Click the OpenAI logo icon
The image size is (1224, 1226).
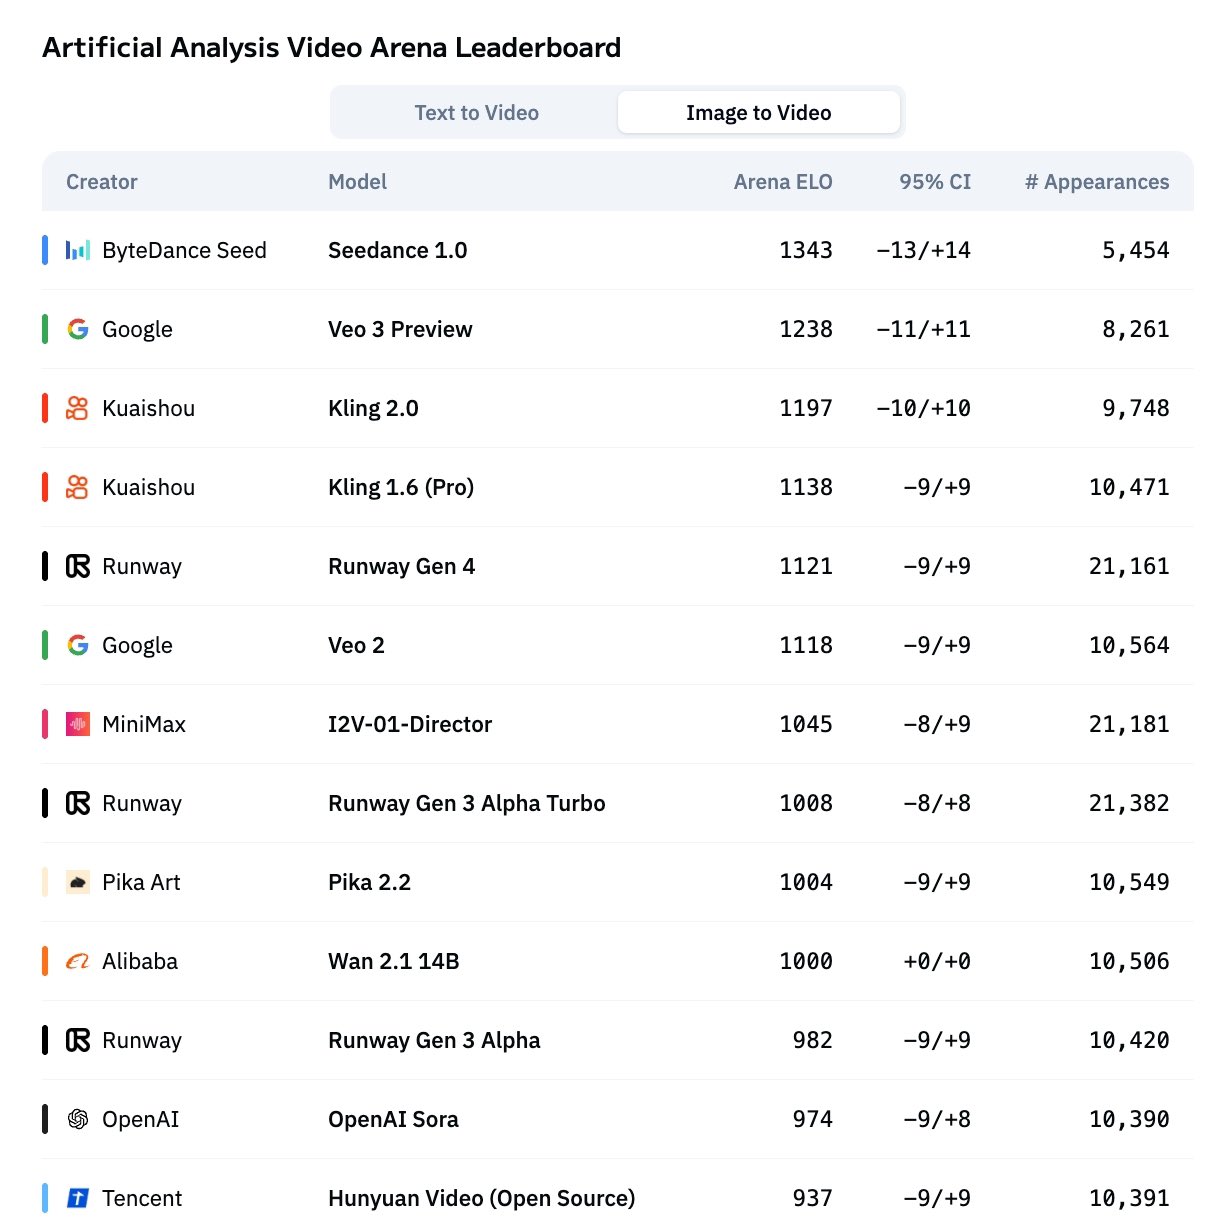pos(77,1119)
